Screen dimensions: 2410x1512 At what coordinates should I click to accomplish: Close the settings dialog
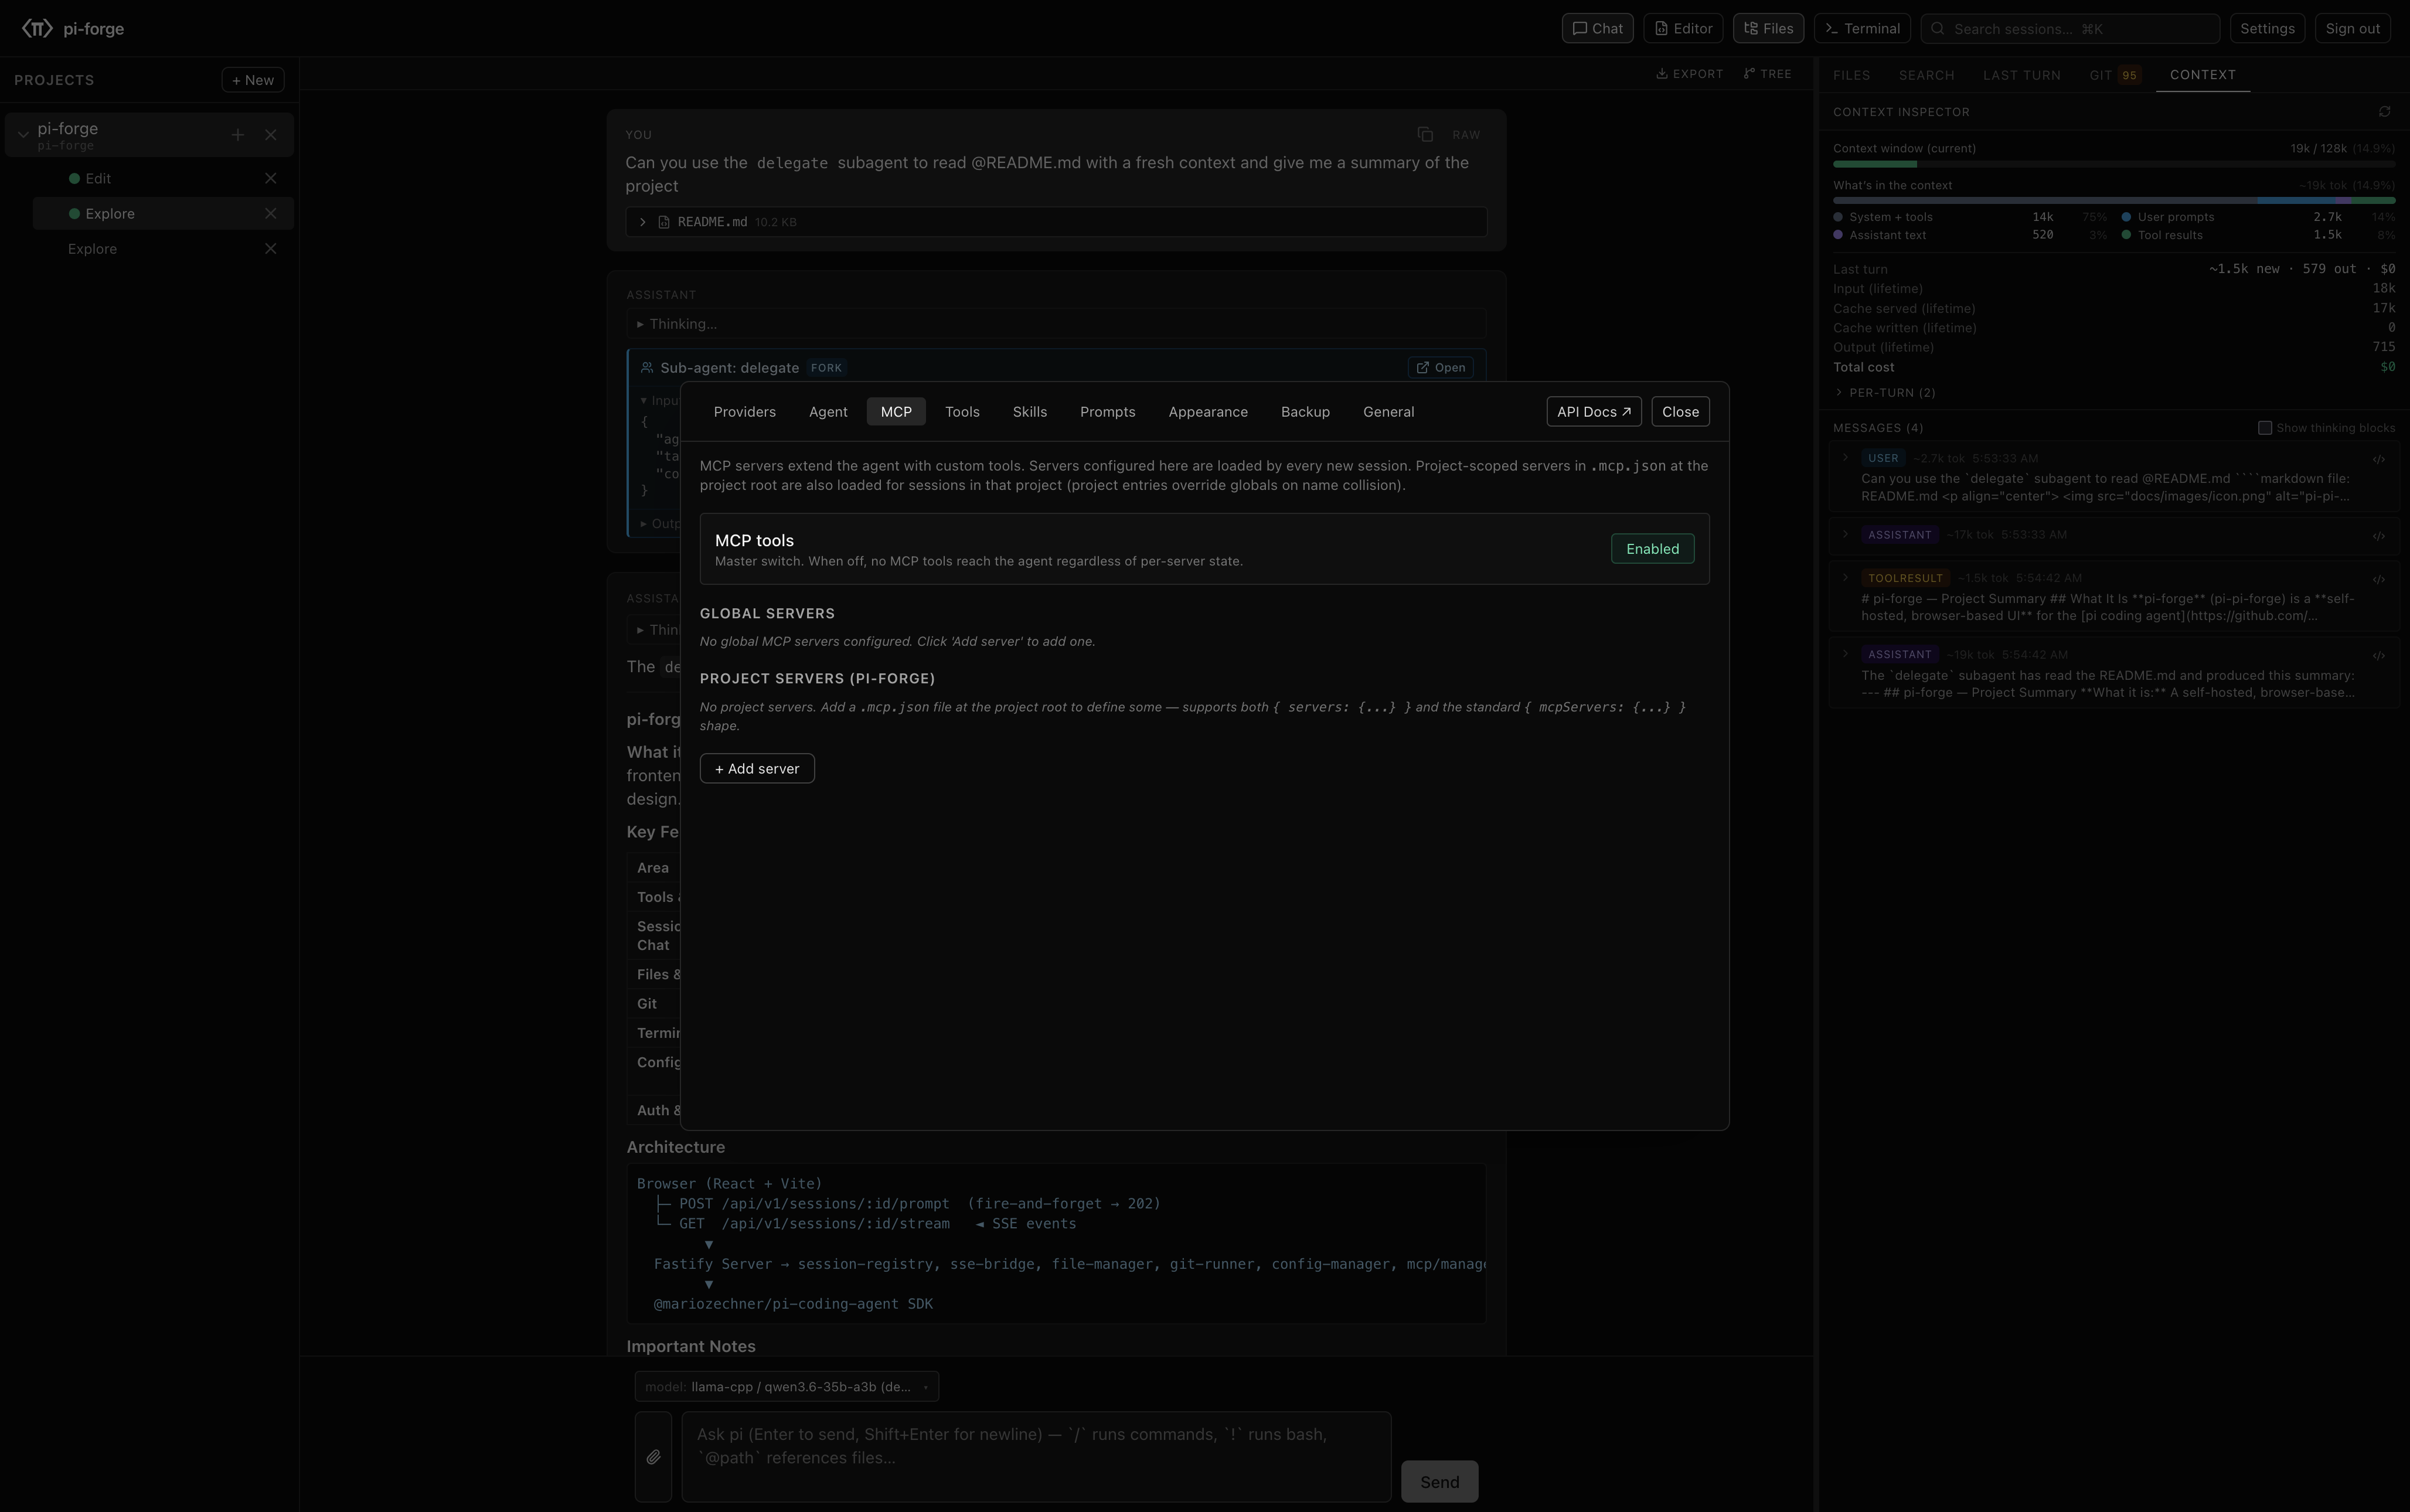click(x=1680, y=412)
